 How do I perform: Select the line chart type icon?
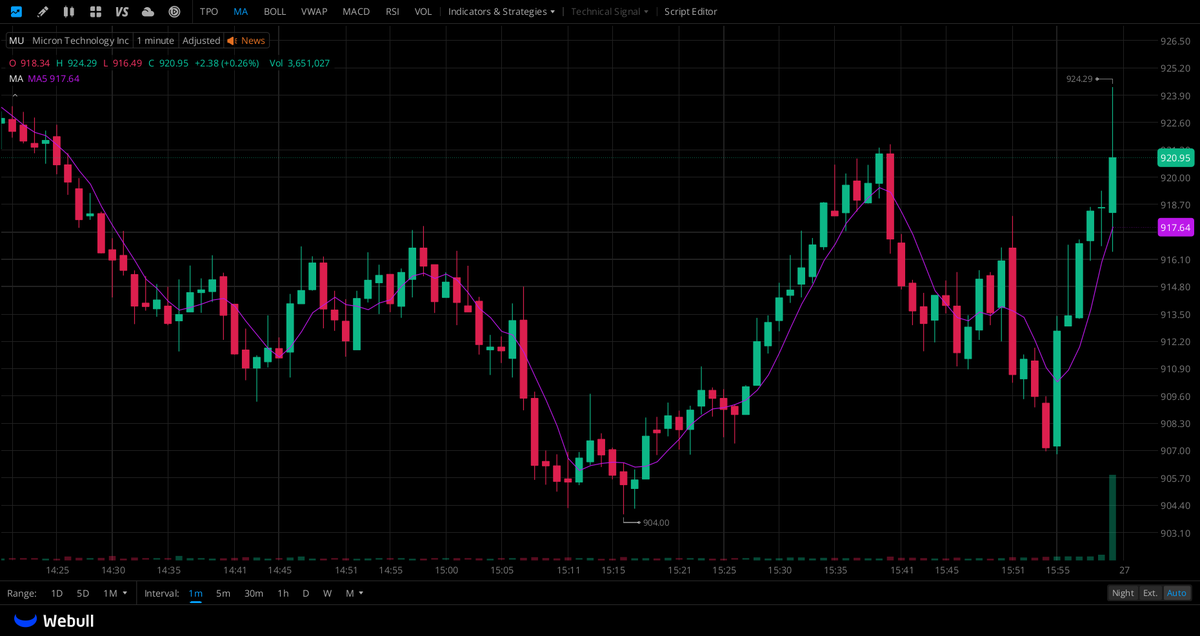click(16, 11)
